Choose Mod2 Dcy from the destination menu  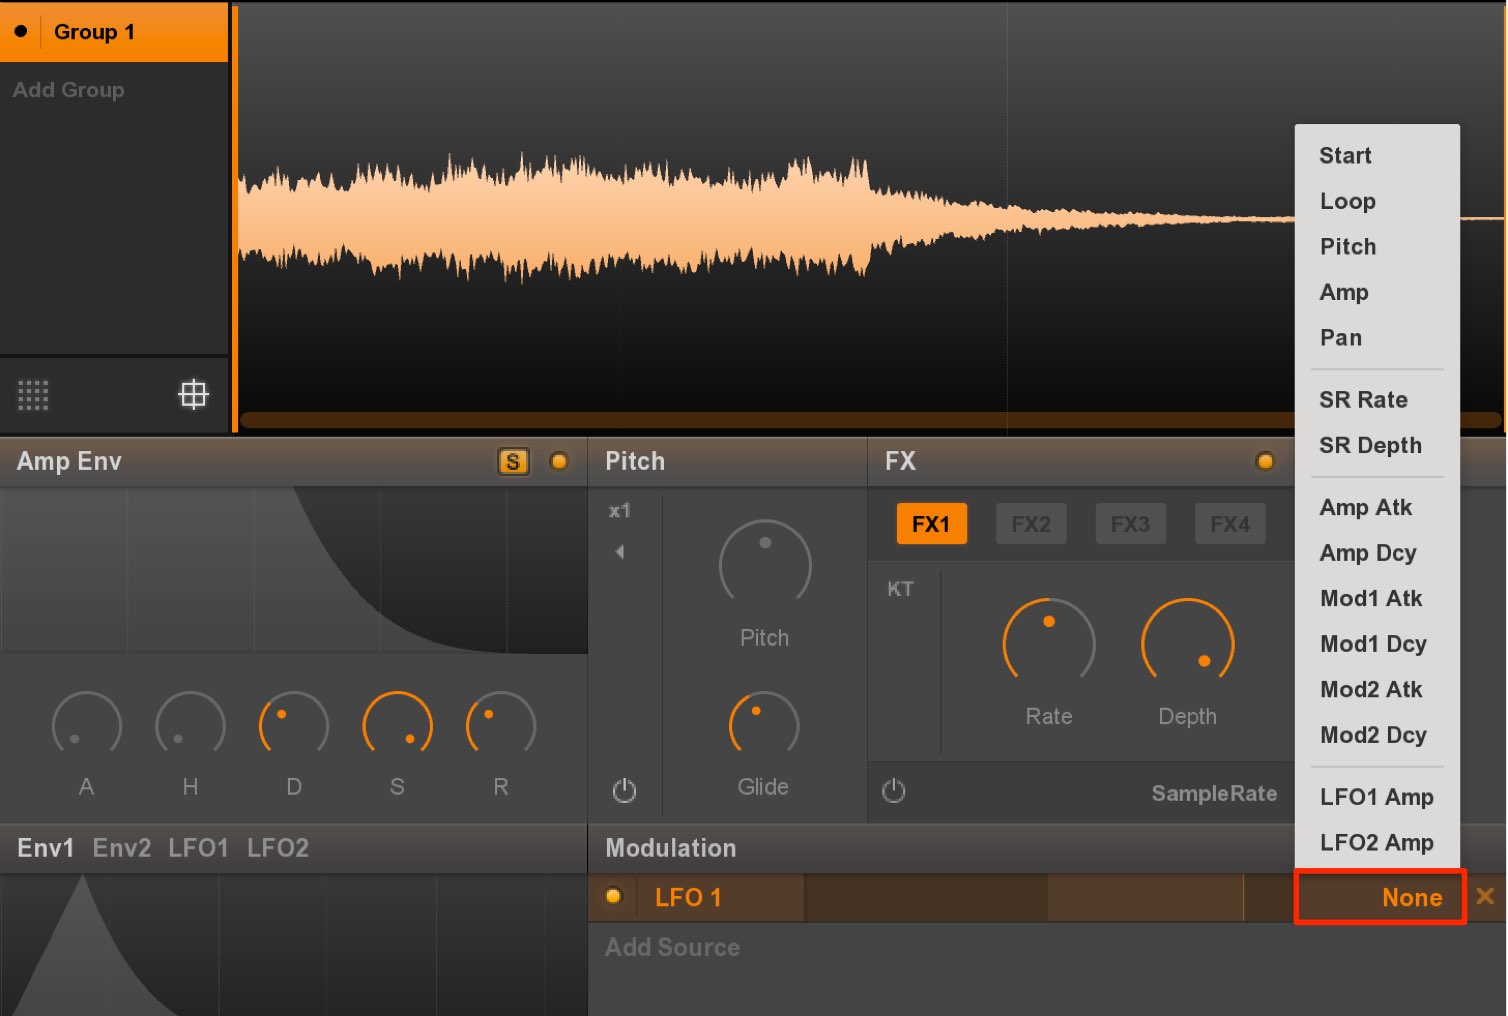tap(1377, 735)
